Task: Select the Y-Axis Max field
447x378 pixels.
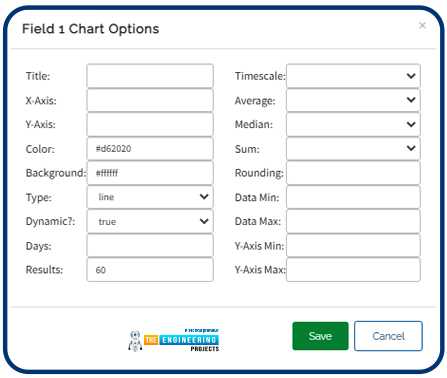Action: 353,270
